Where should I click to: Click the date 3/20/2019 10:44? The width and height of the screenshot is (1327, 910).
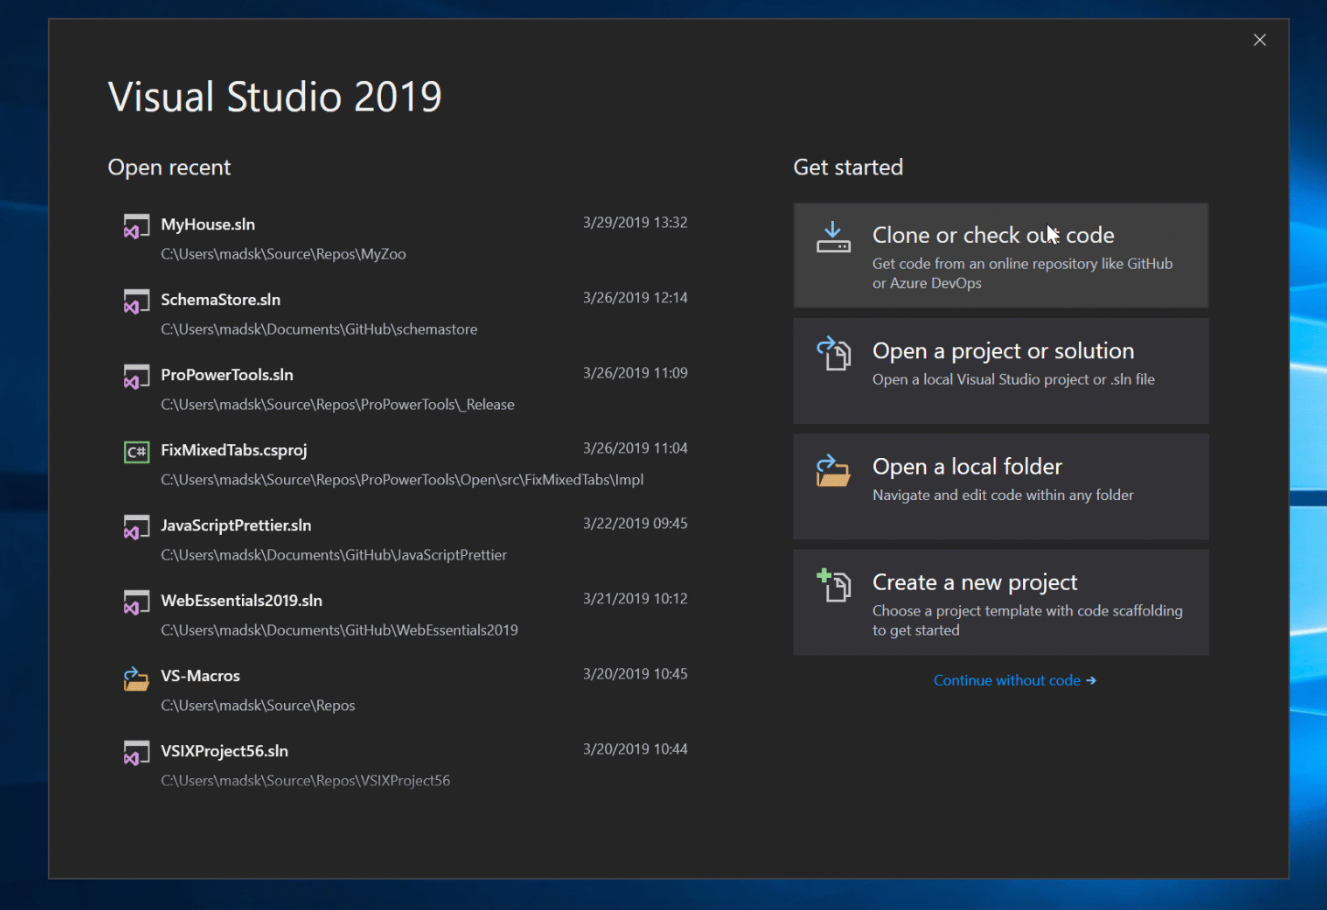tap(635, 749)
